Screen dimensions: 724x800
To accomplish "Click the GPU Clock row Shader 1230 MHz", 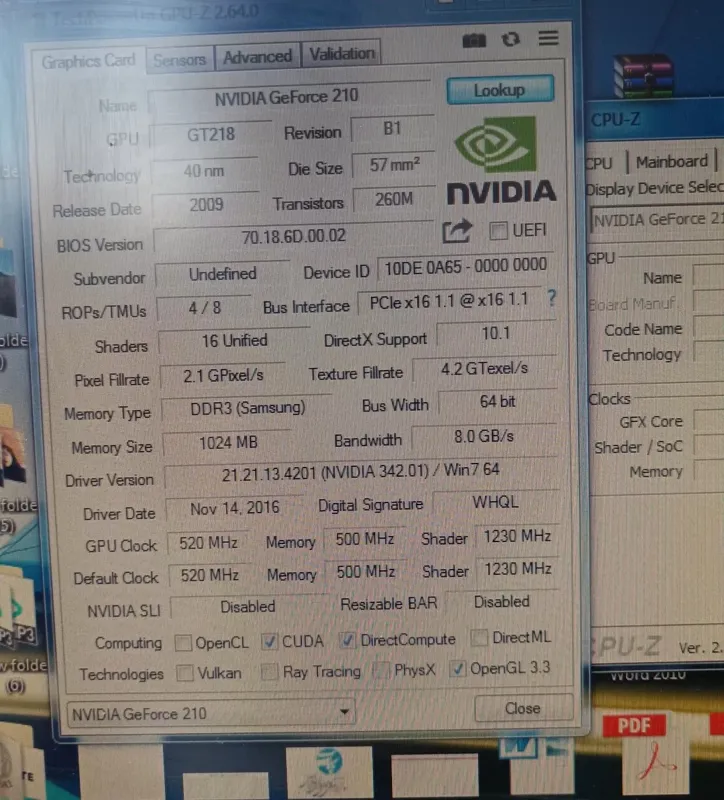I will click(517, 536).
